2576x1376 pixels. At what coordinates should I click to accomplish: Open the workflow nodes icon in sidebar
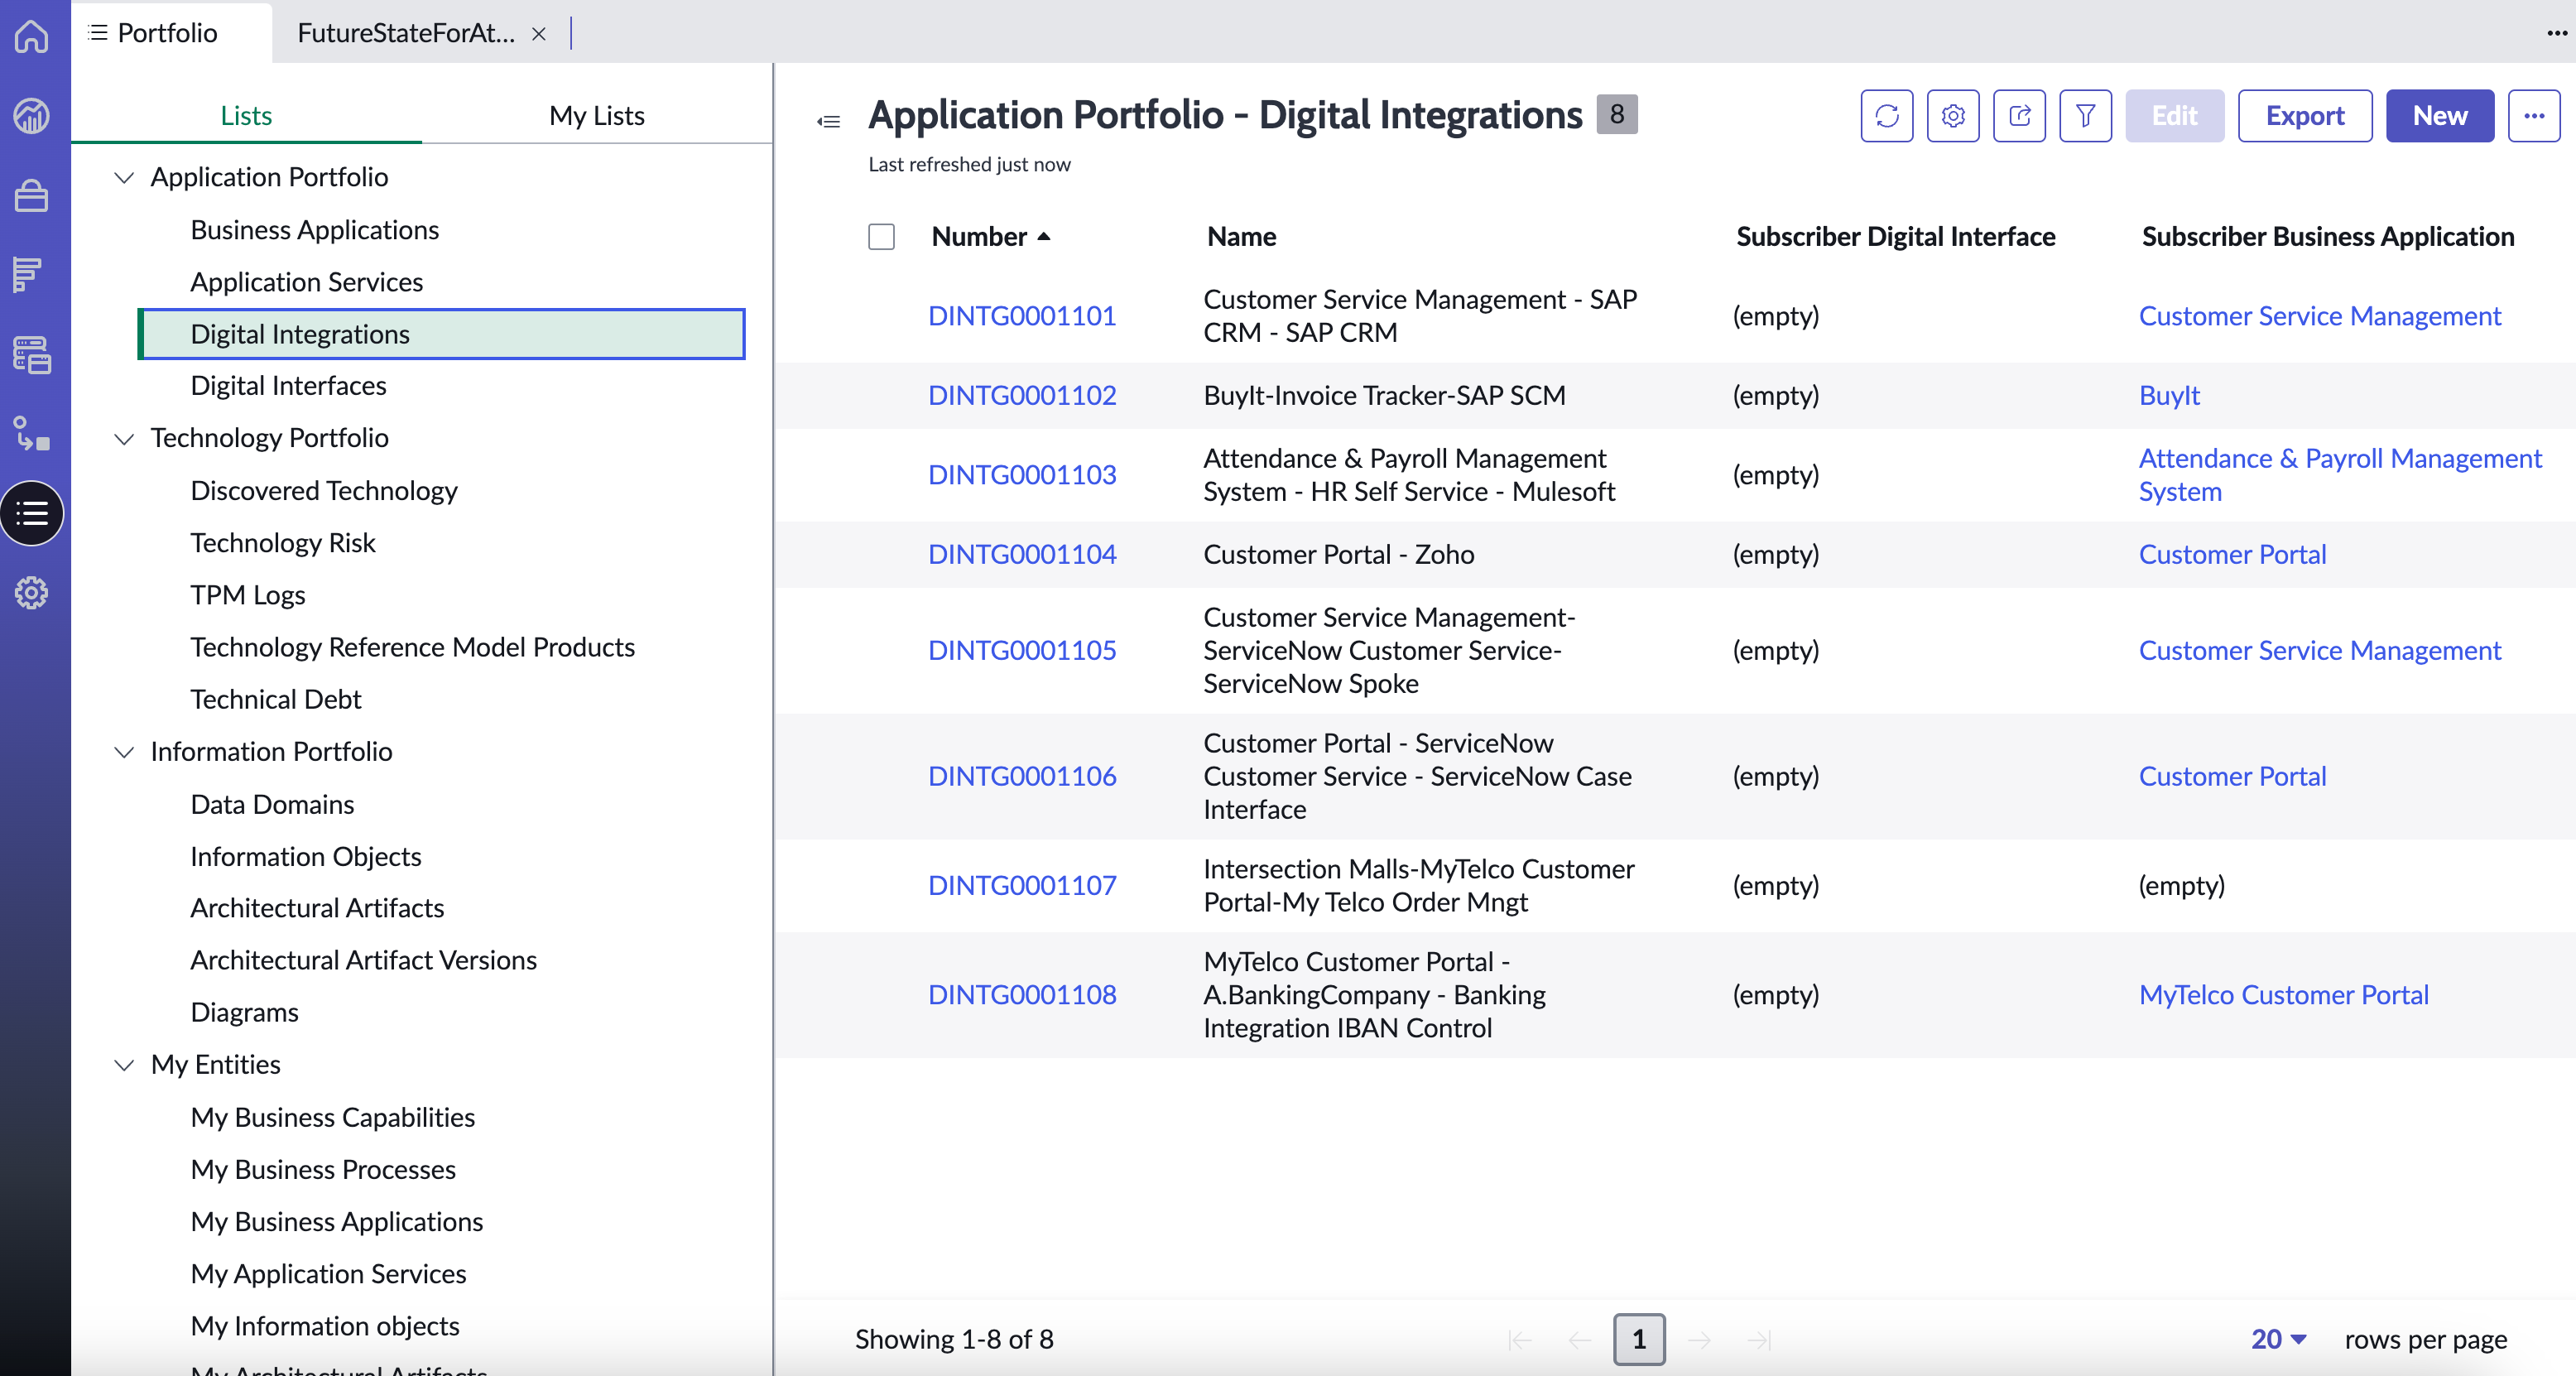[32, 434]
